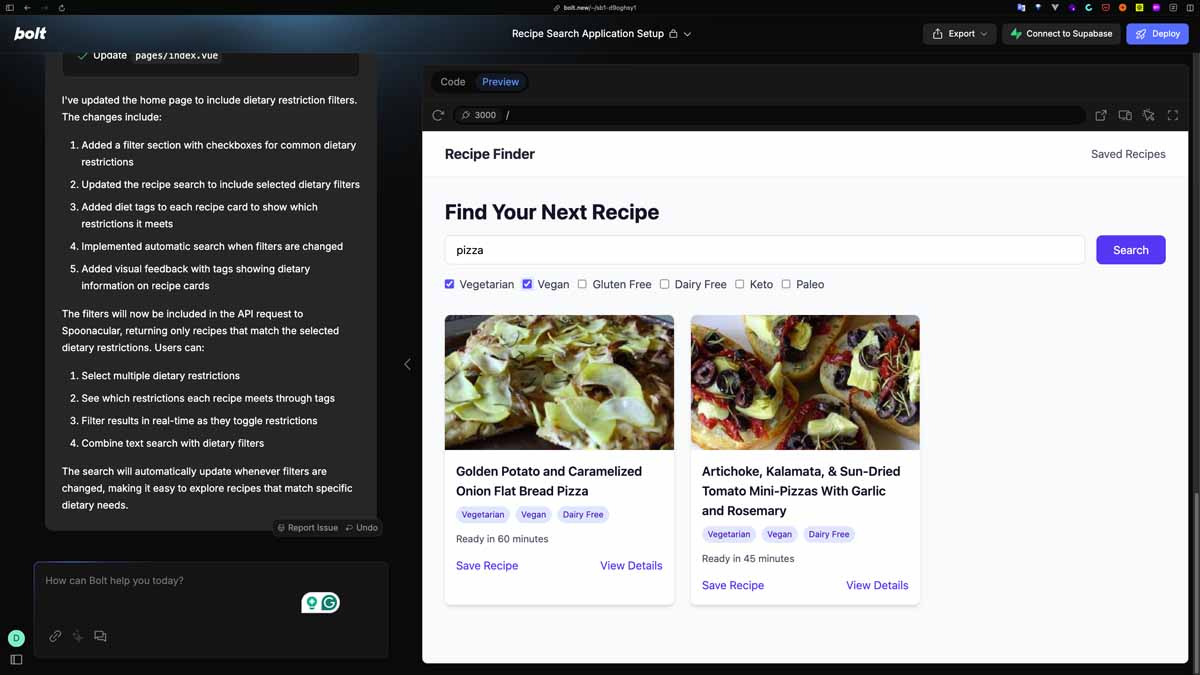
Task: Enter fullscreen preview mode
Action: tap(1172, 115)
